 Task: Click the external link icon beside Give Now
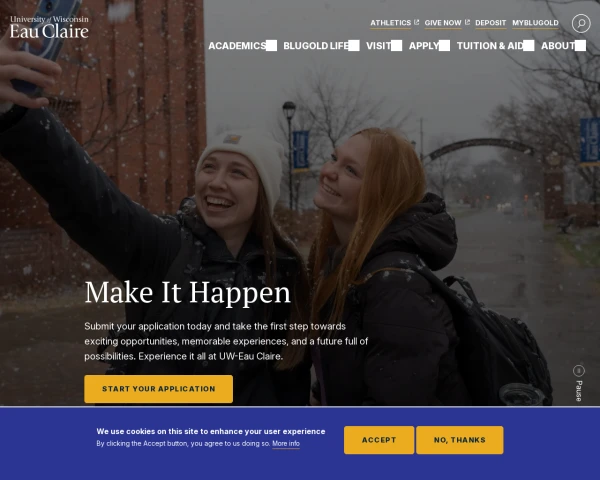pyautogui.click(x=467, y=22)
